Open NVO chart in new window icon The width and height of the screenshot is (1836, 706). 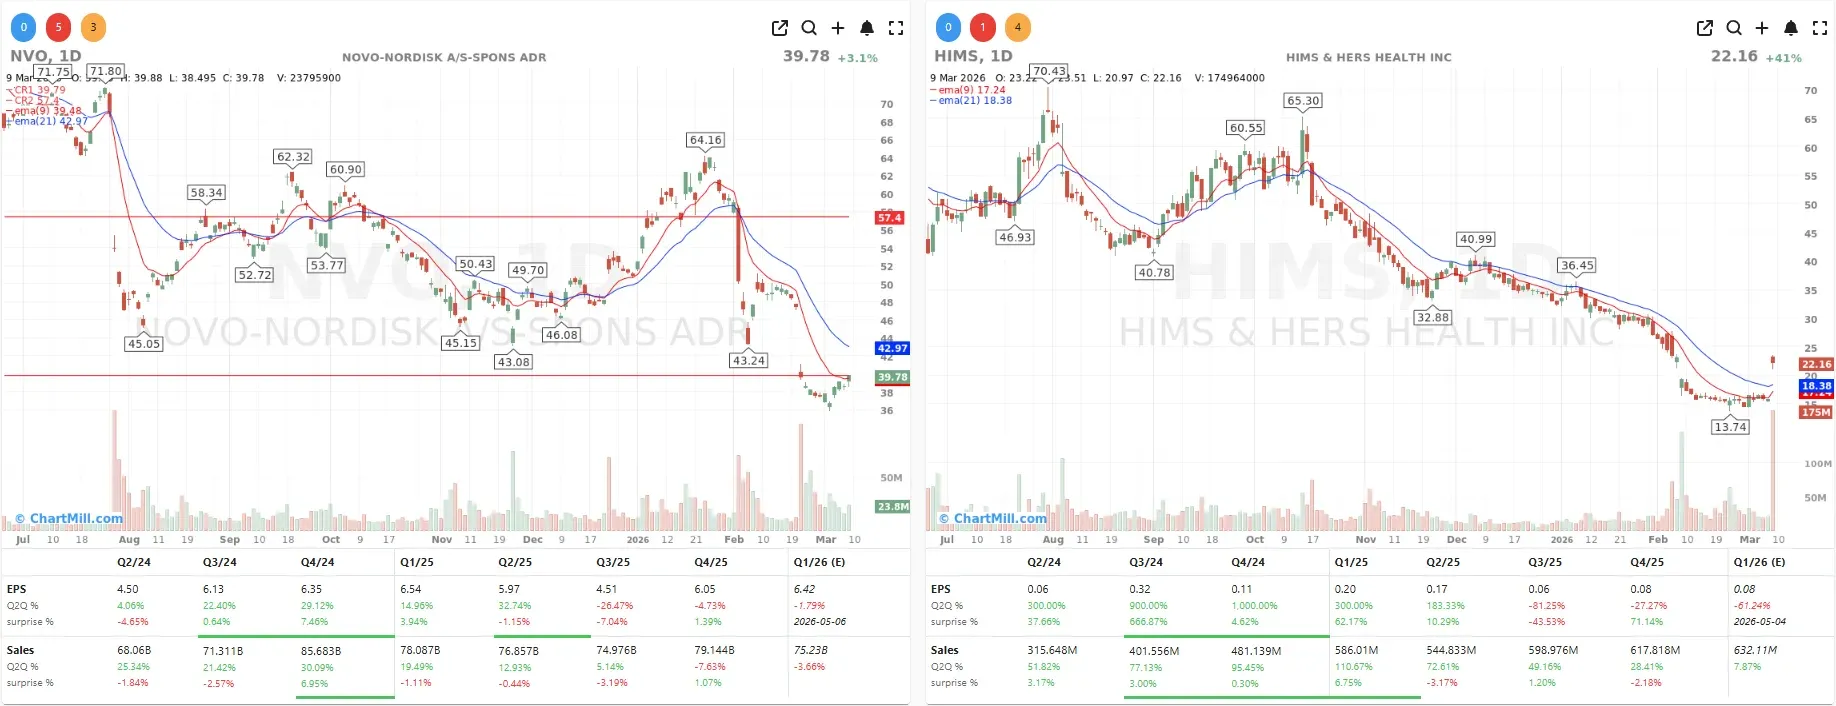pyautogui.click(x=780, y=28)
